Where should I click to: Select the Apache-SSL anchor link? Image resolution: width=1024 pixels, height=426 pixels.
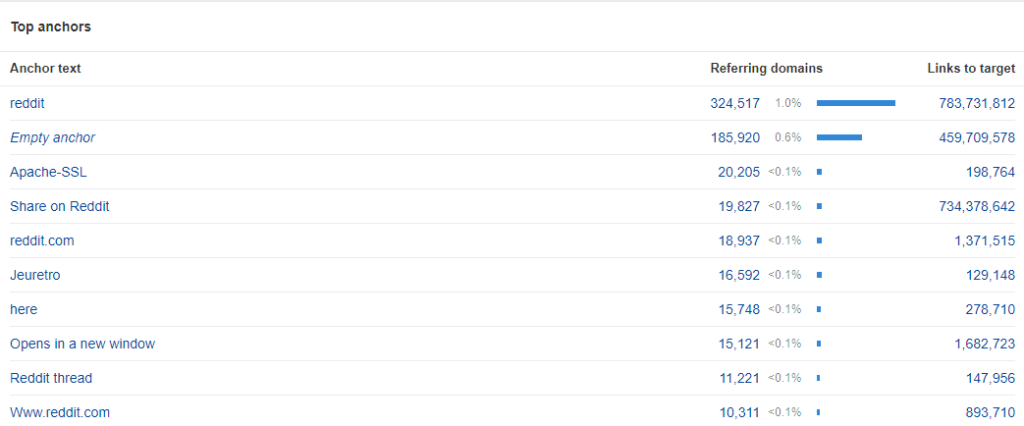click(x=48, y=172)
